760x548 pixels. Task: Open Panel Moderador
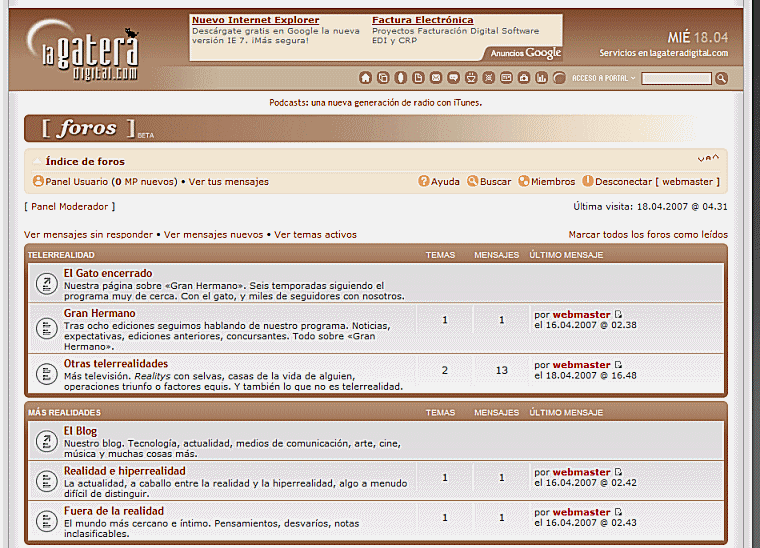(70, 207)
